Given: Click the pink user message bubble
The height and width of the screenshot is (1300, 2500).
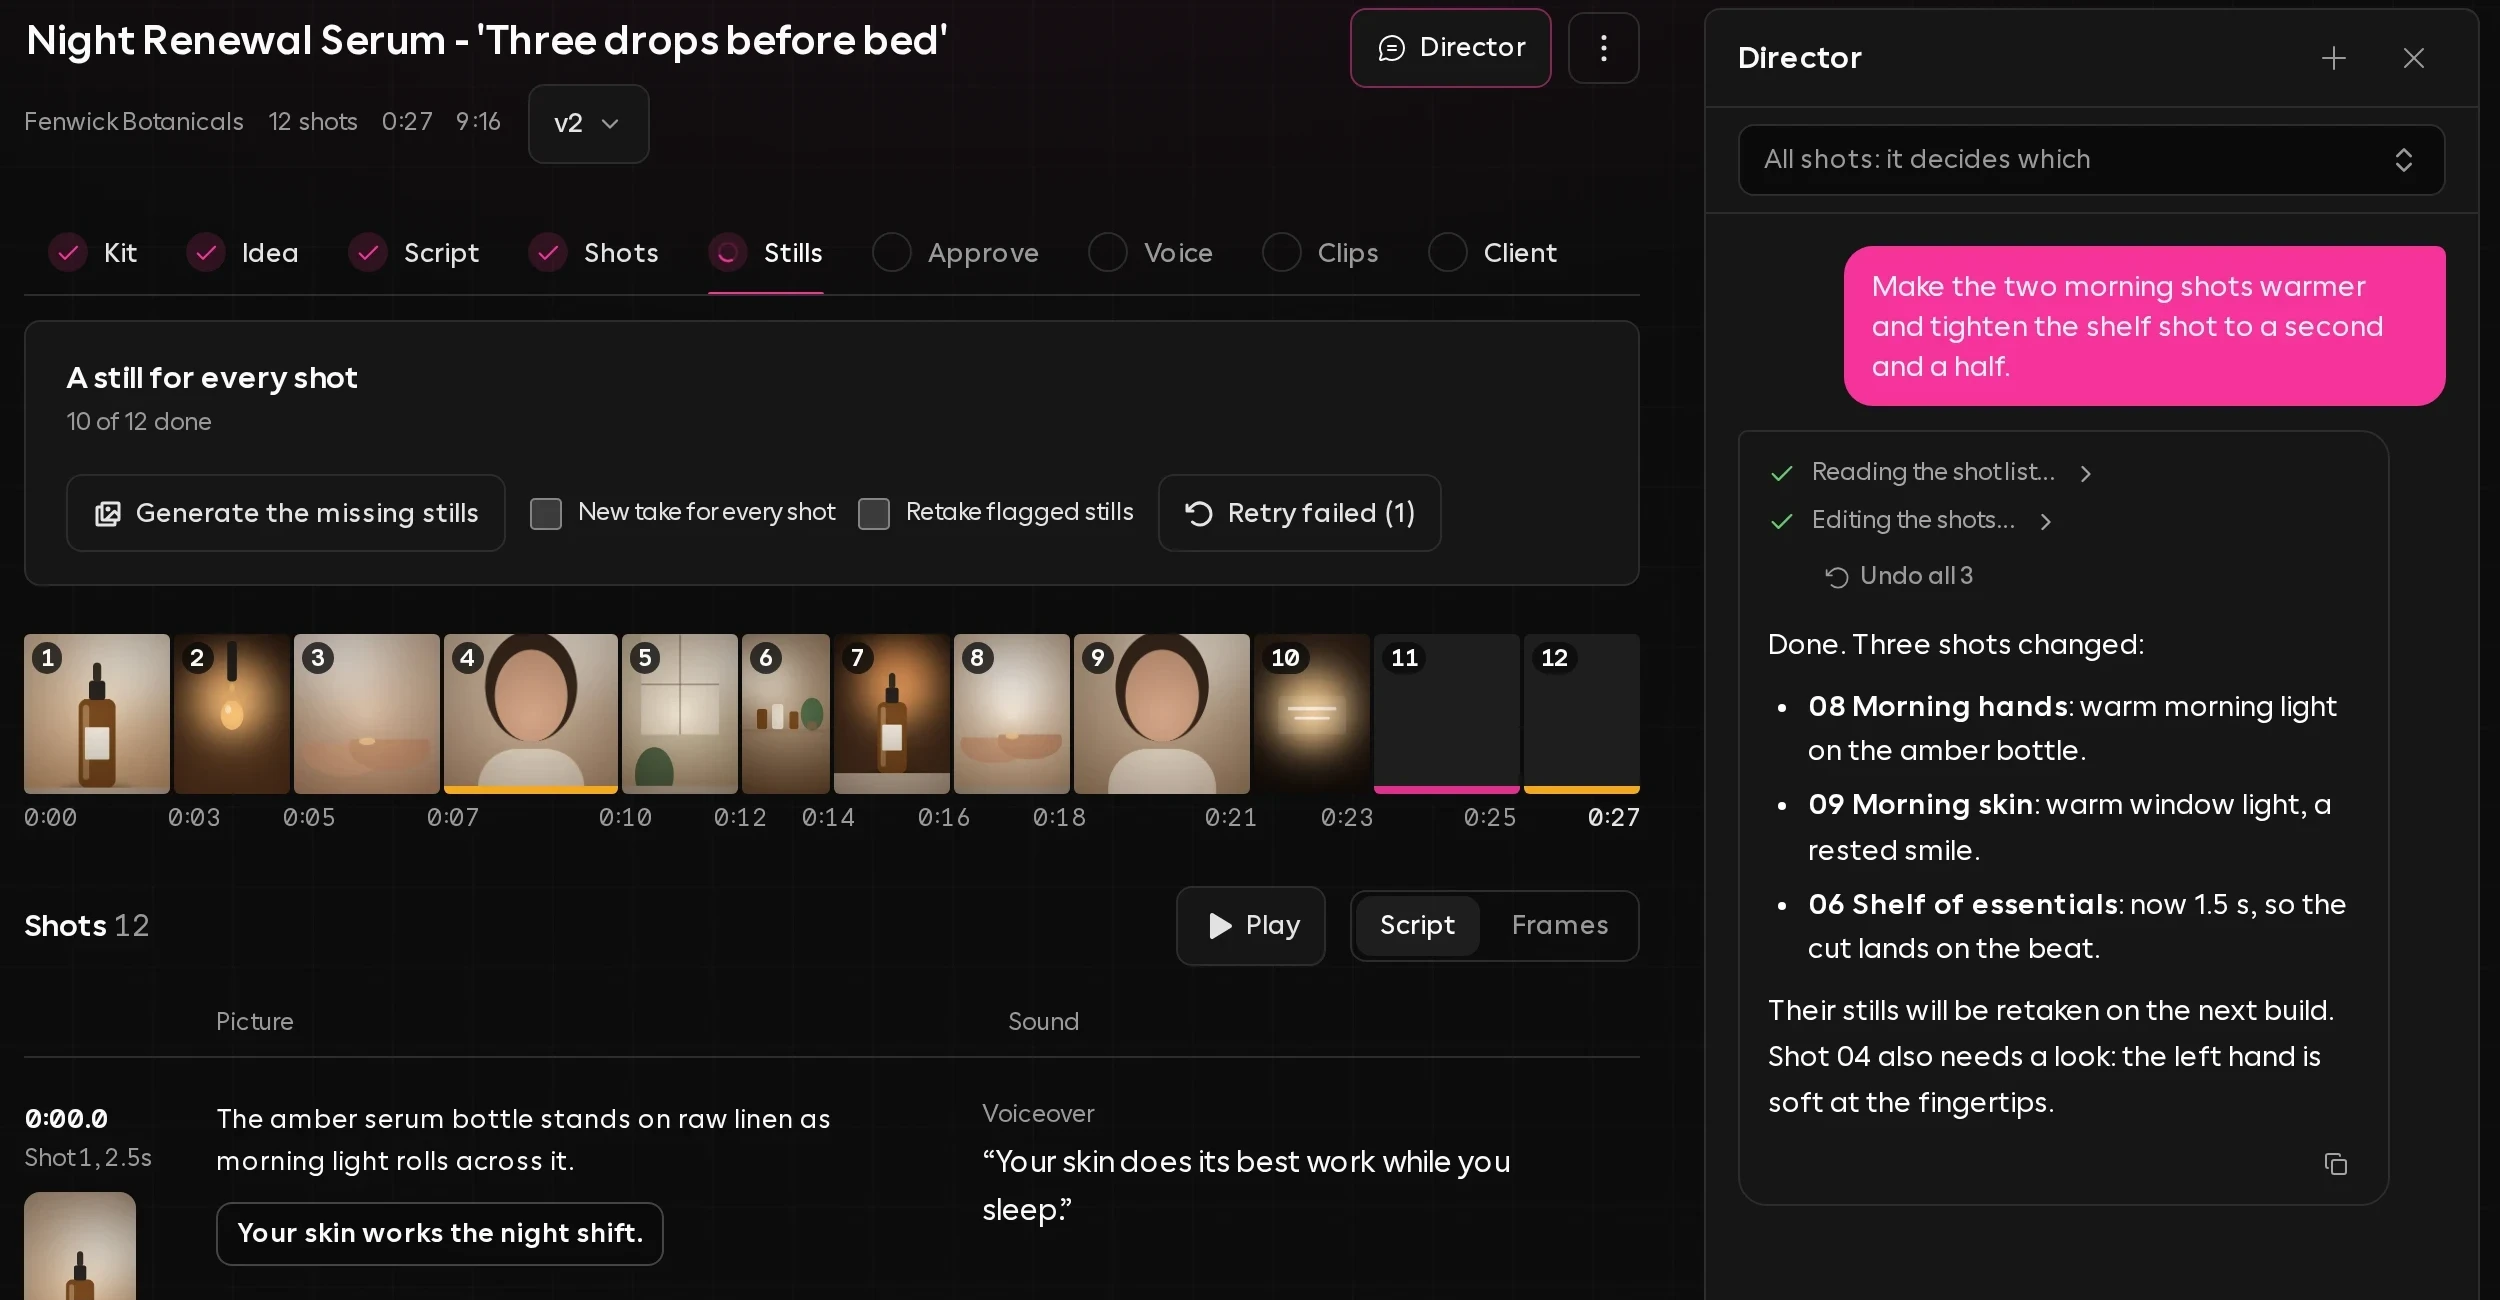Looking at the screenshot, I should 2144,326.
